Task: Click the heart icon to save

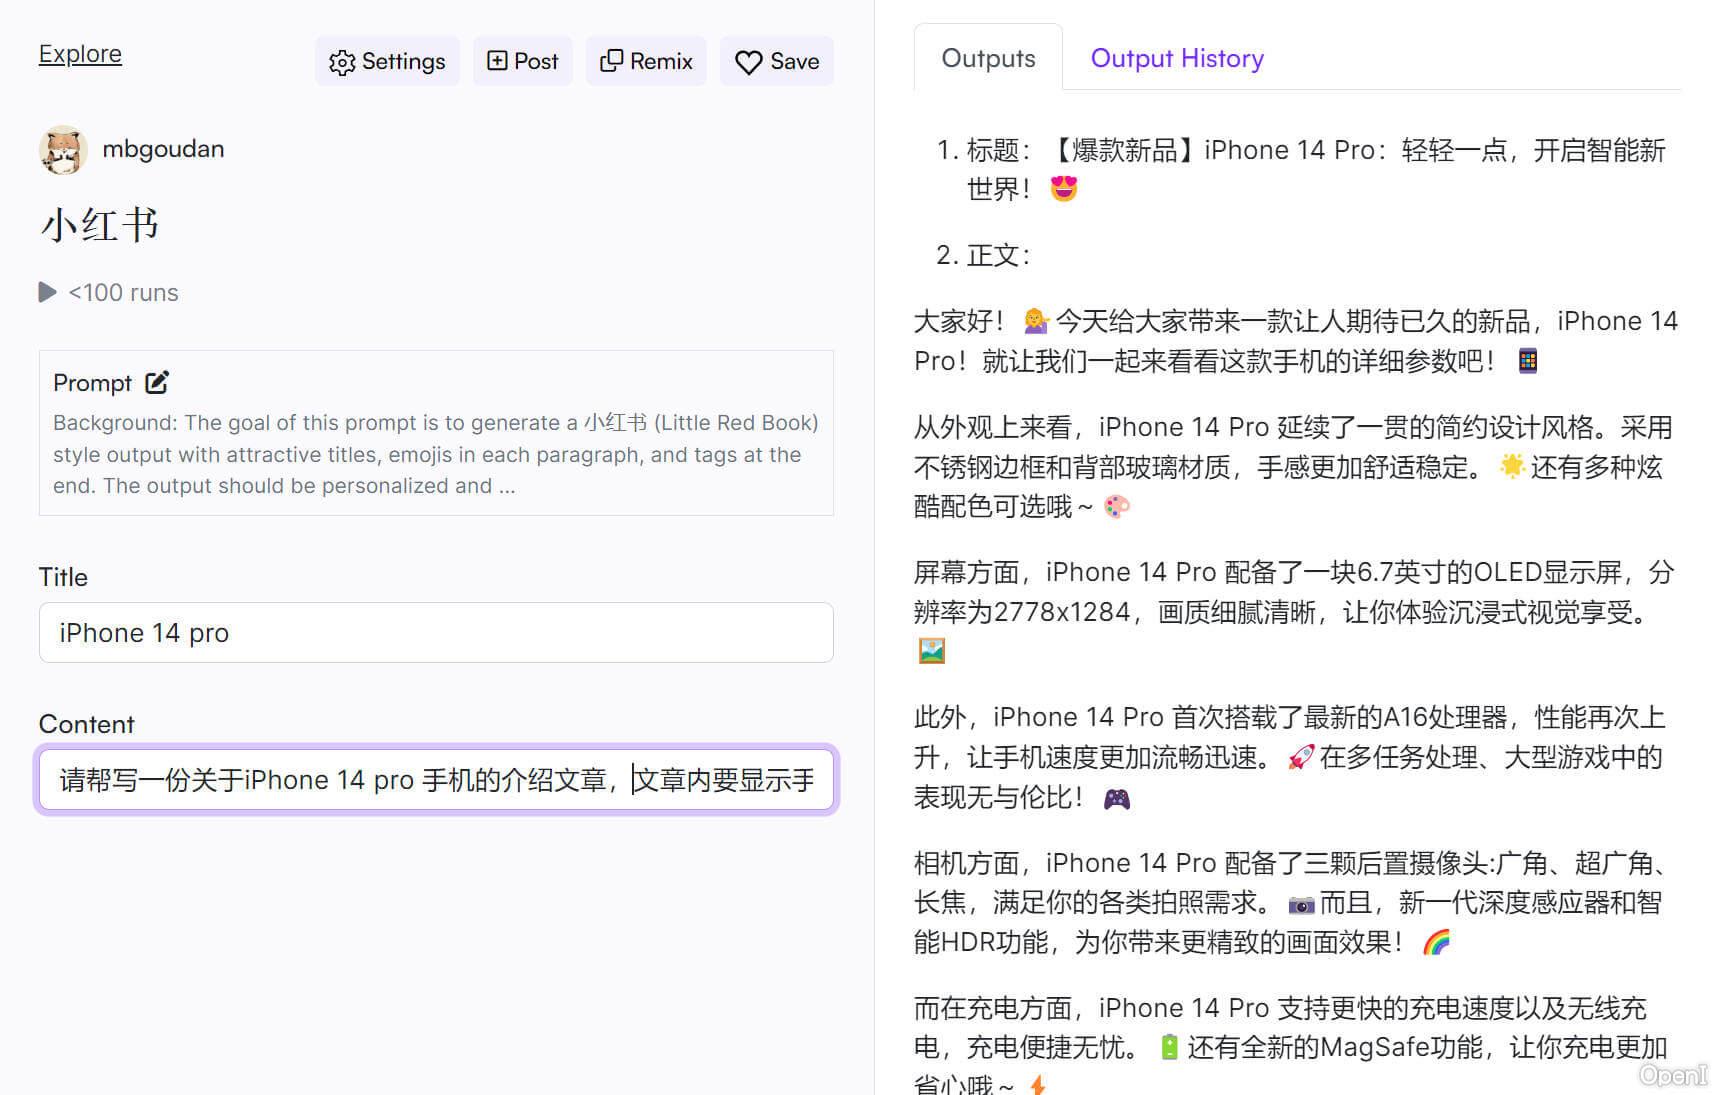Action: click(748, 62)
